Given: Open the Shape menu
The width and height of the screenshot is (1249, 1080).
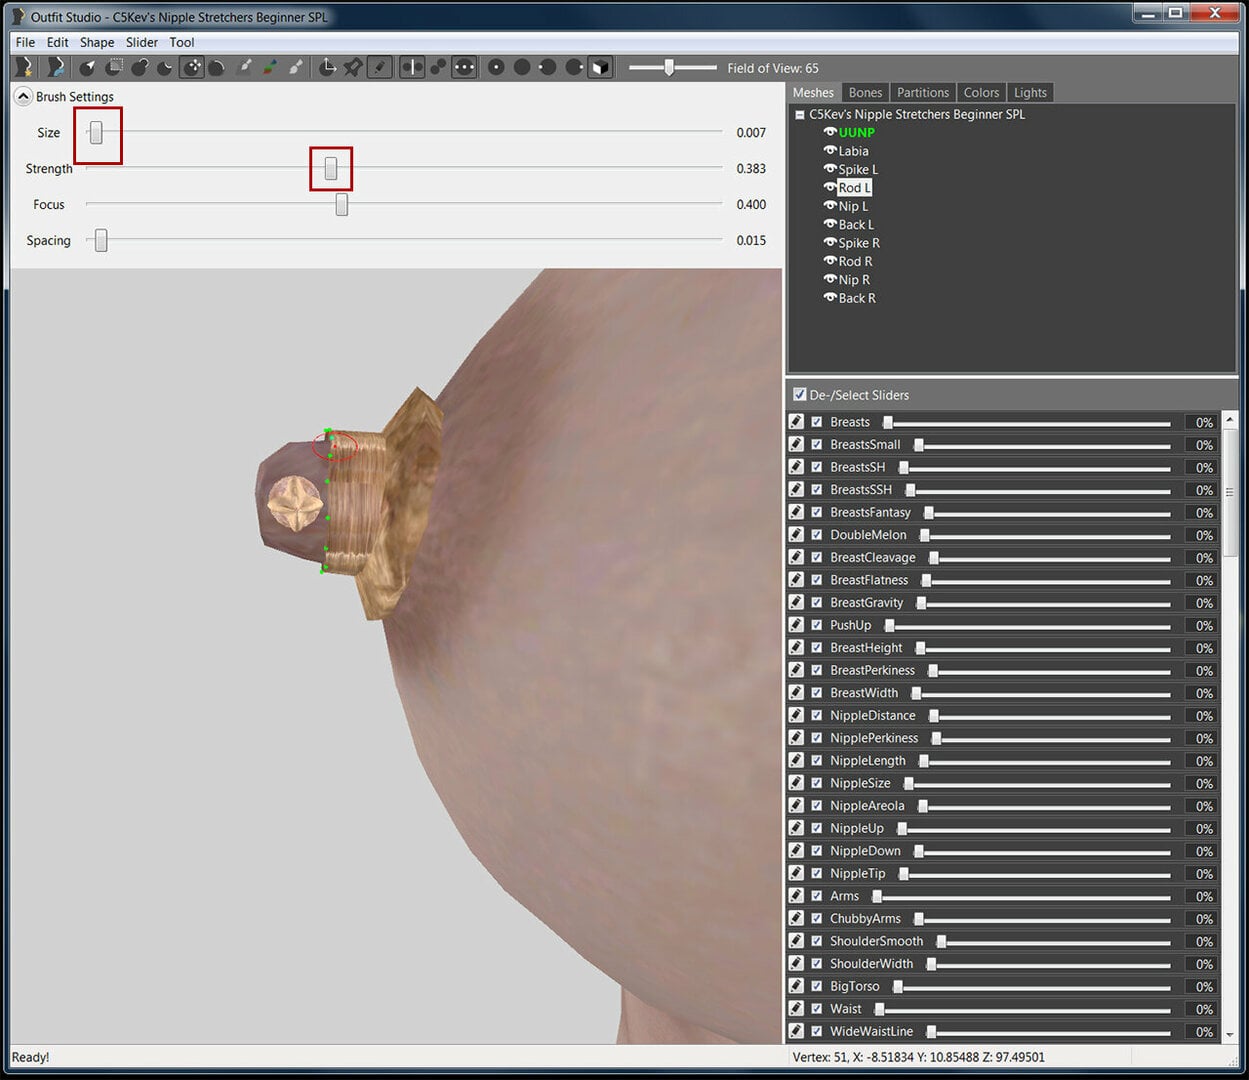Looking at the screenshot, I should point(97,42).
